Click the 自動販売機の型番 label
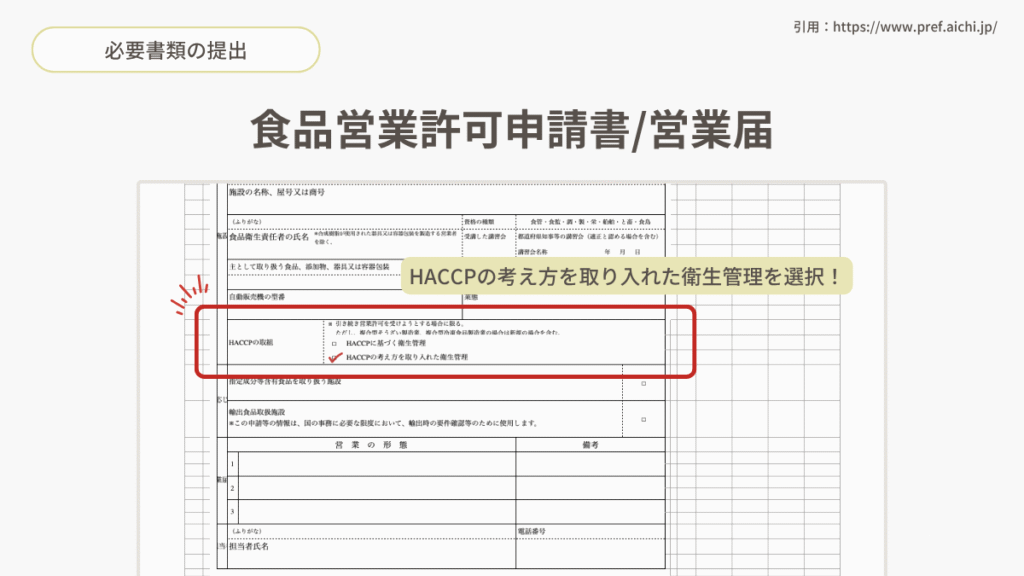The height and width of the screenshot is (576, 1024). 257,297
